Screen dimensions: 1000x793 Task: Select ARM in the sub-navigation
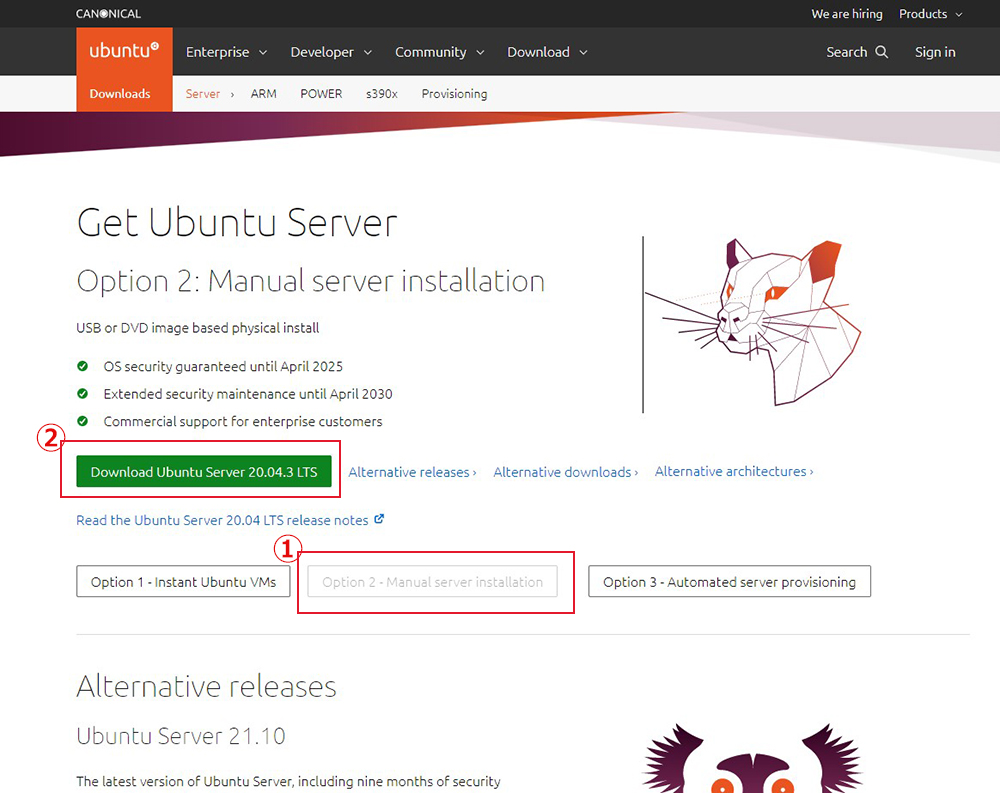click(263, 94)
